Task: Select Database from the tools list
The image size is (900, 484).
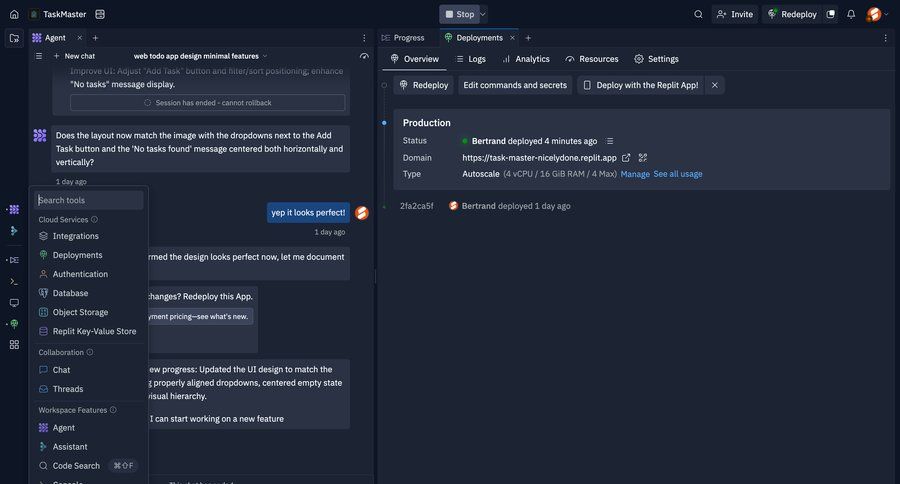Action: pos(70,293)
